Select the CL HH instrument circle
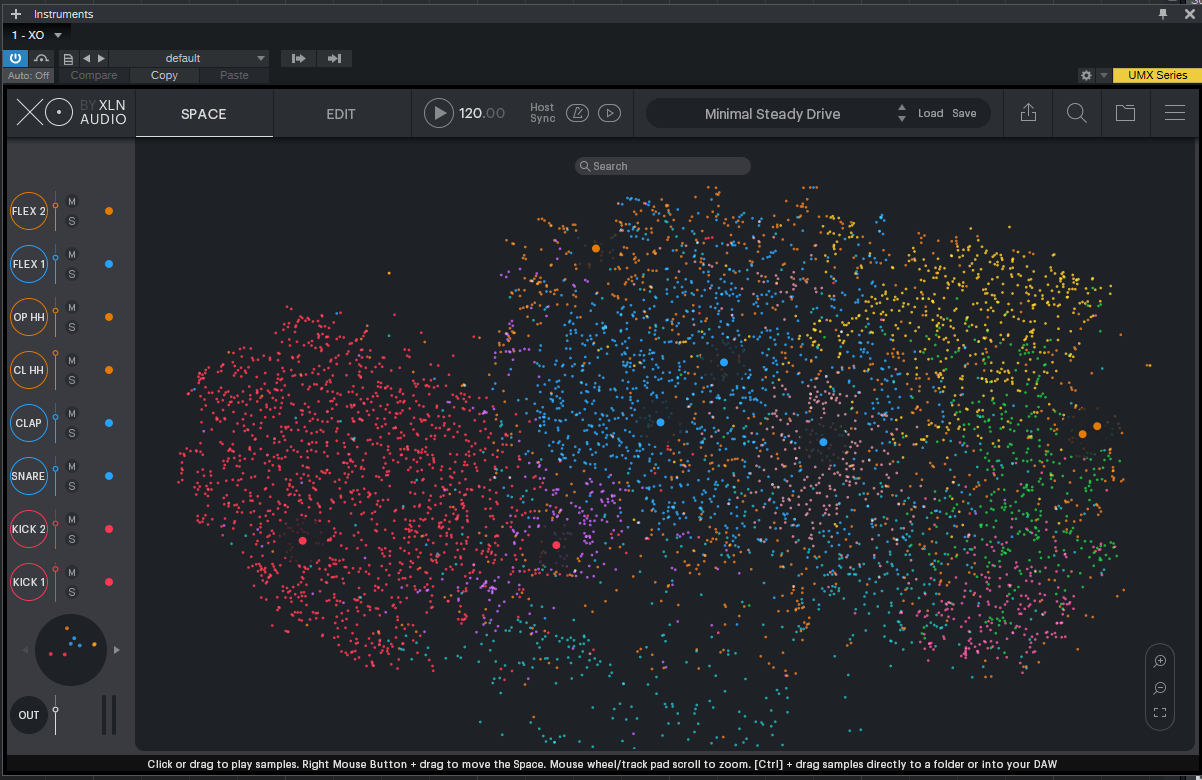The width and height of the screenshot is (1202, 780). [29, 370]
